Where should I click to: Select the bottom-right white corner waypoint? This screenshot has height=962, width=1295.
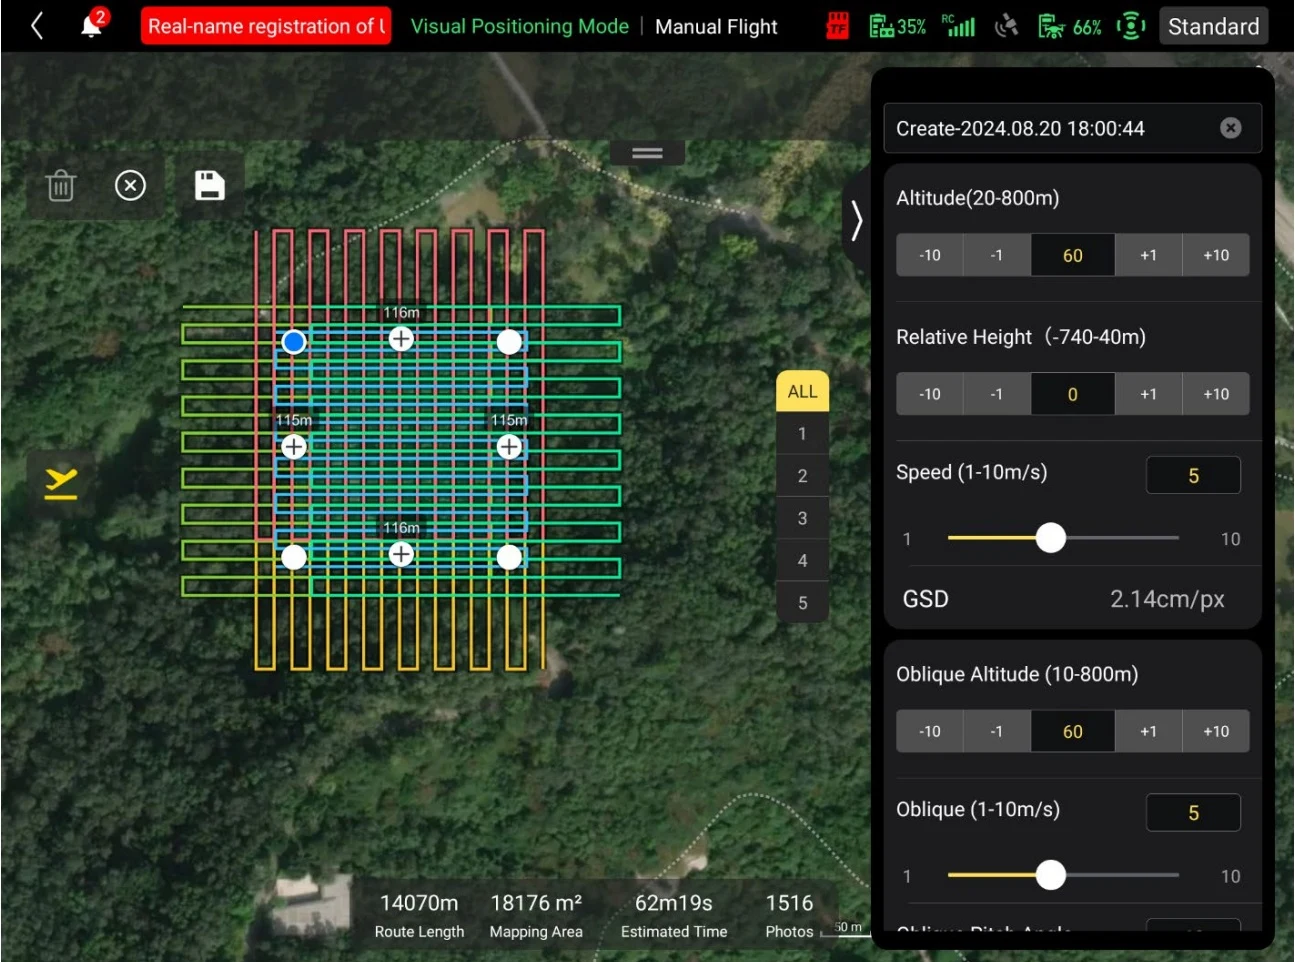pyautogui.click(x=509, y=557)
